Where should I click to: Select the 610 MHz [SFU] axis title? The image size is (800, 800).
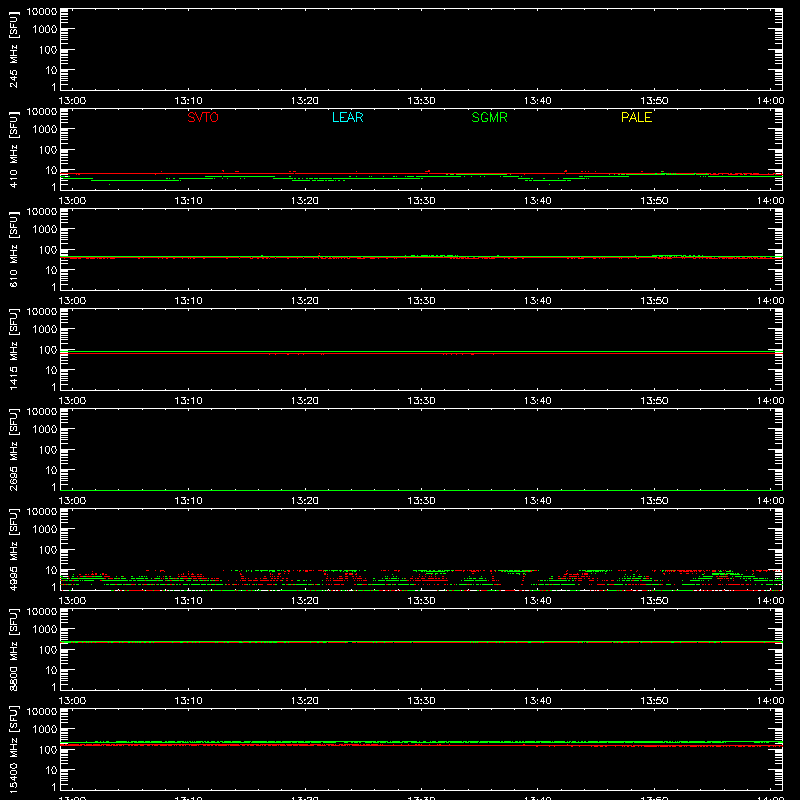pyautogui.click(x=14, y=249)
